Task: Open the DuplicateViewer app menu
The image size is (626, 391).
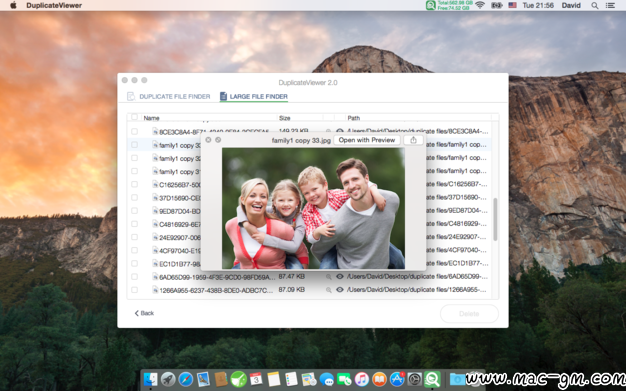Action: 54,5
